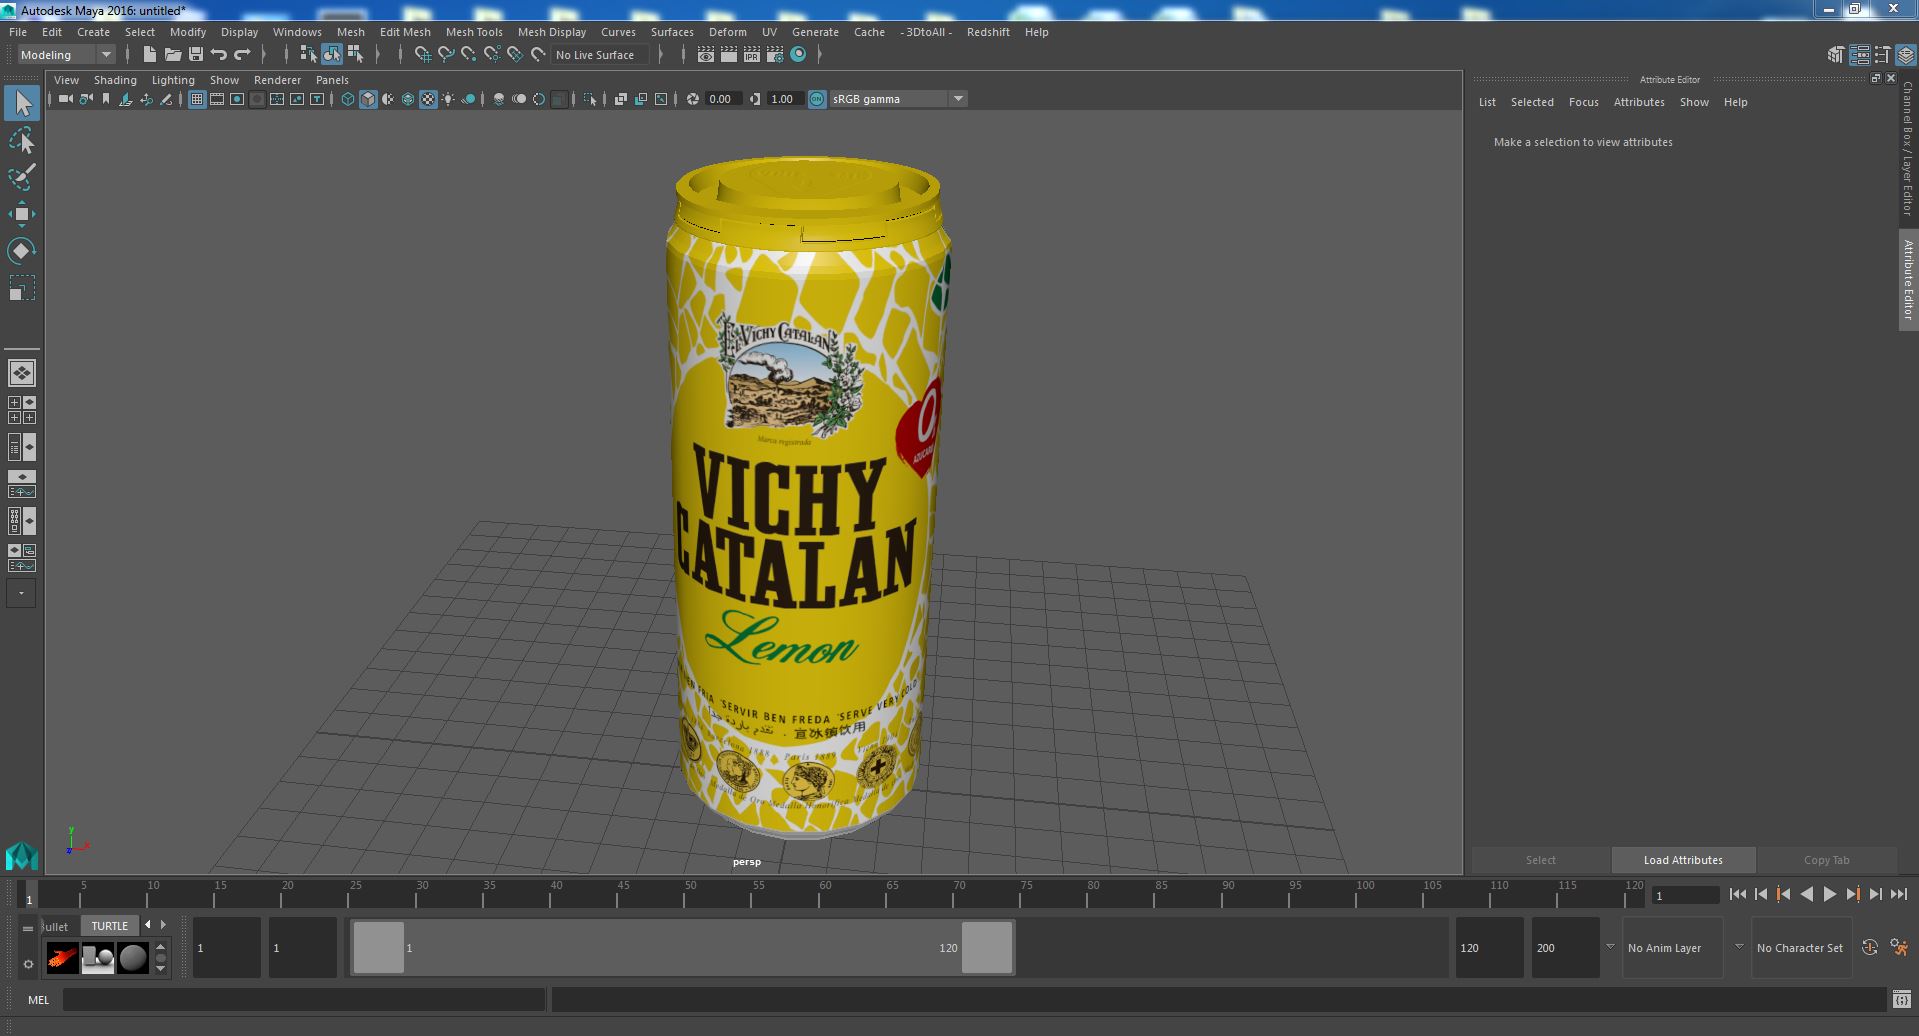This screenshot has height=1036, width=1919.
Task: Create a new scene
Action: 150,55
